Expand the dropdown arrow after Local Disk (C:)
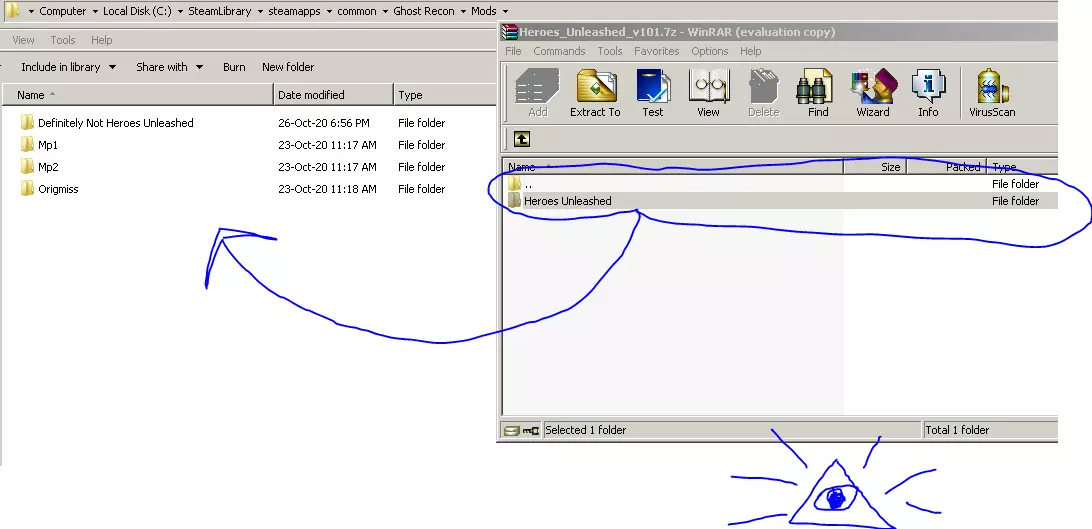This screenshot has height=529, width=1092. 180,11
